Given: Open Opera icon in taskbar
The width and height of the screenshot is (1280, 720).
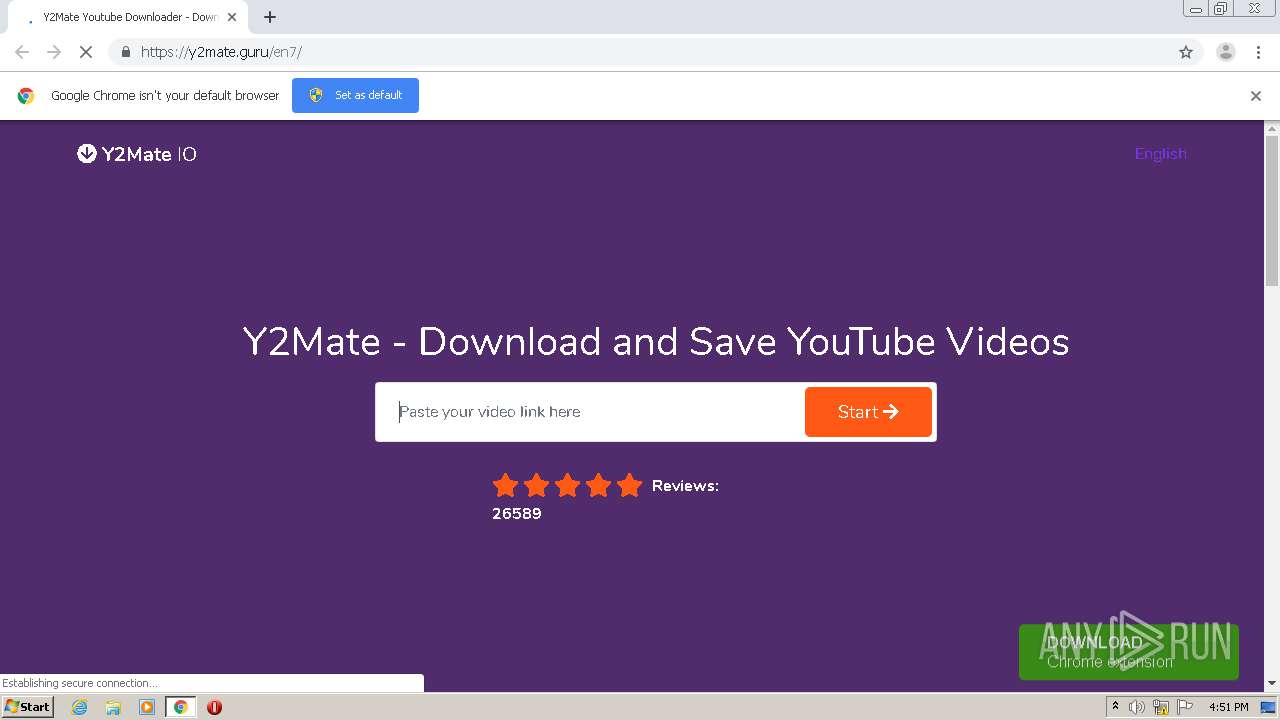Looking at the screenshot, I should (x=214, y=707).
